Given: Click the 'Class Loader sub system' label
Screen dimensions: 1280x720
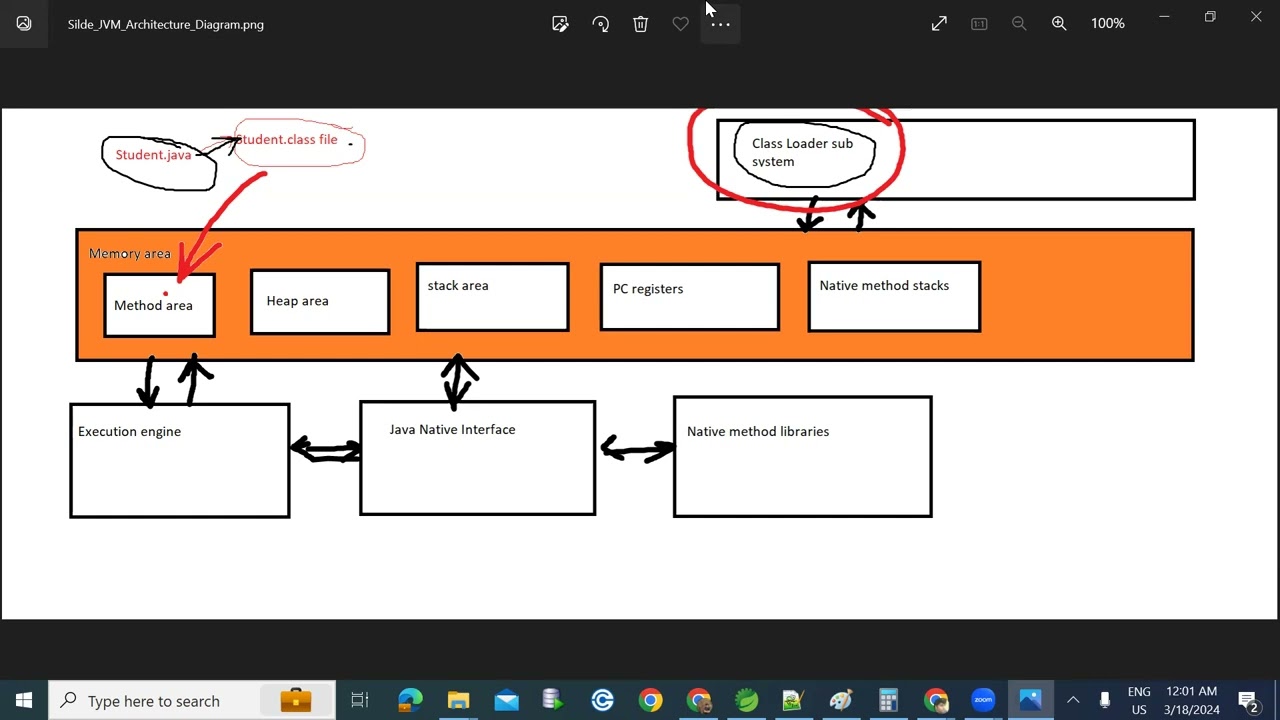Looking at the screenshot, I should click(802, 152).
